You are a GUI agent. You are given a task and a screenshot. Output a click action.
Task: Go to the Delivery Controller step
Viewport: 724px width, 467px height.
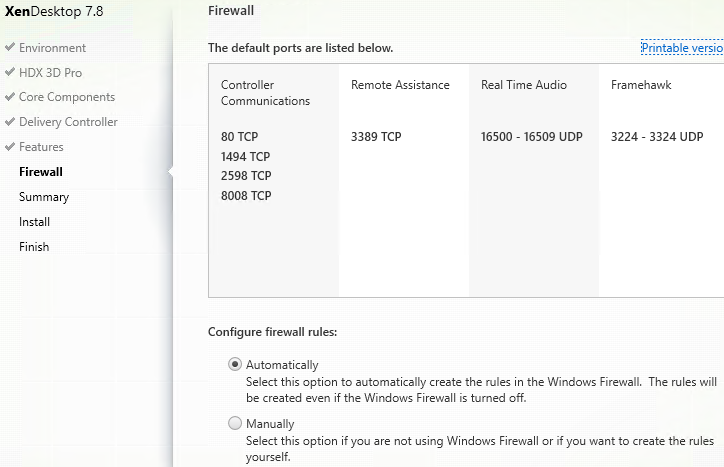pyautogui.click(x=68, y=122)
